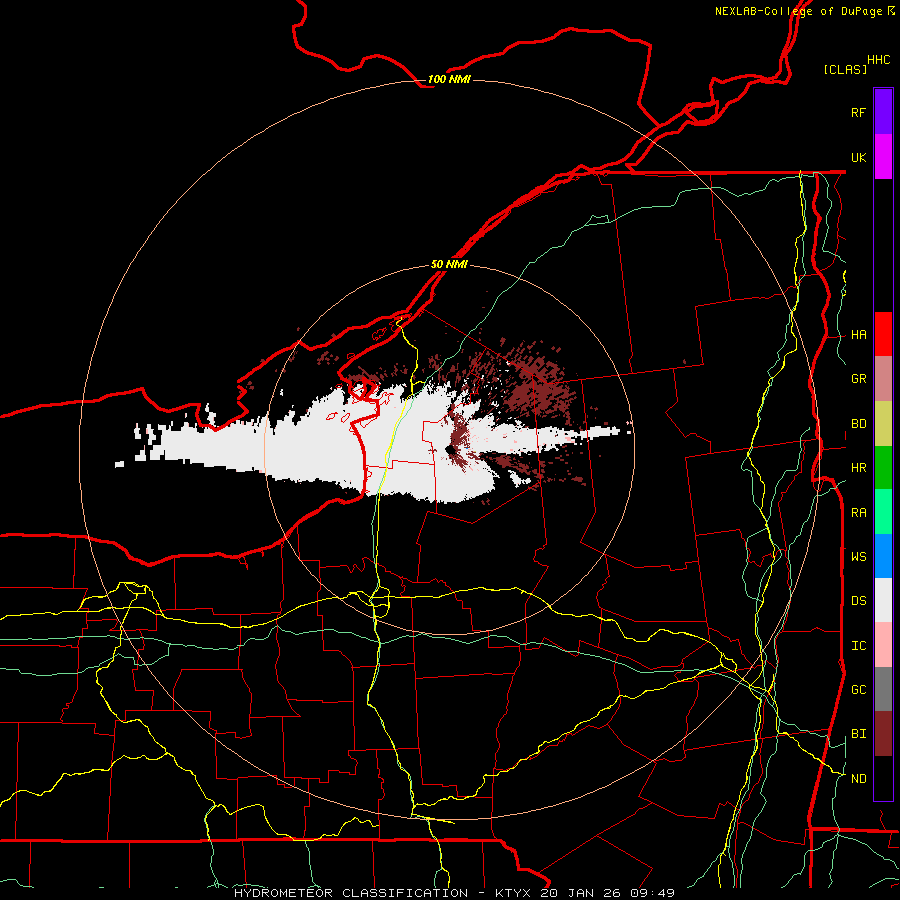Click the black radar site marker

tap(450, 449)
